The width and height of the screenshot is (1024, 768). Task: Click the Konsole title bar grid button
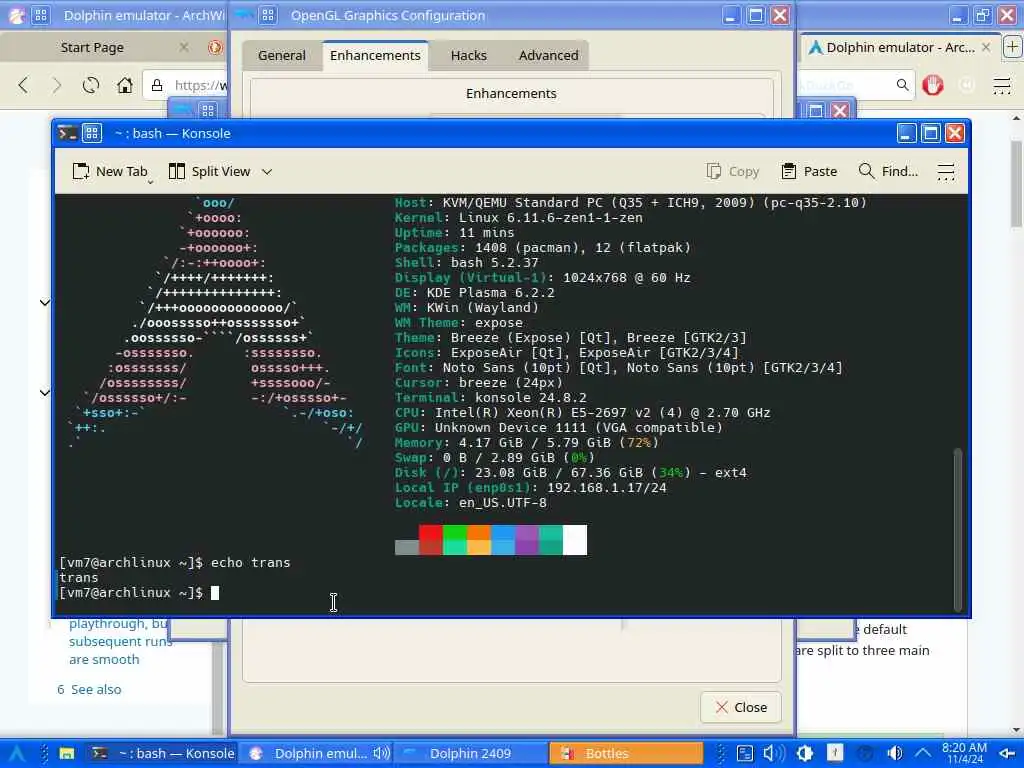point(91,133)
